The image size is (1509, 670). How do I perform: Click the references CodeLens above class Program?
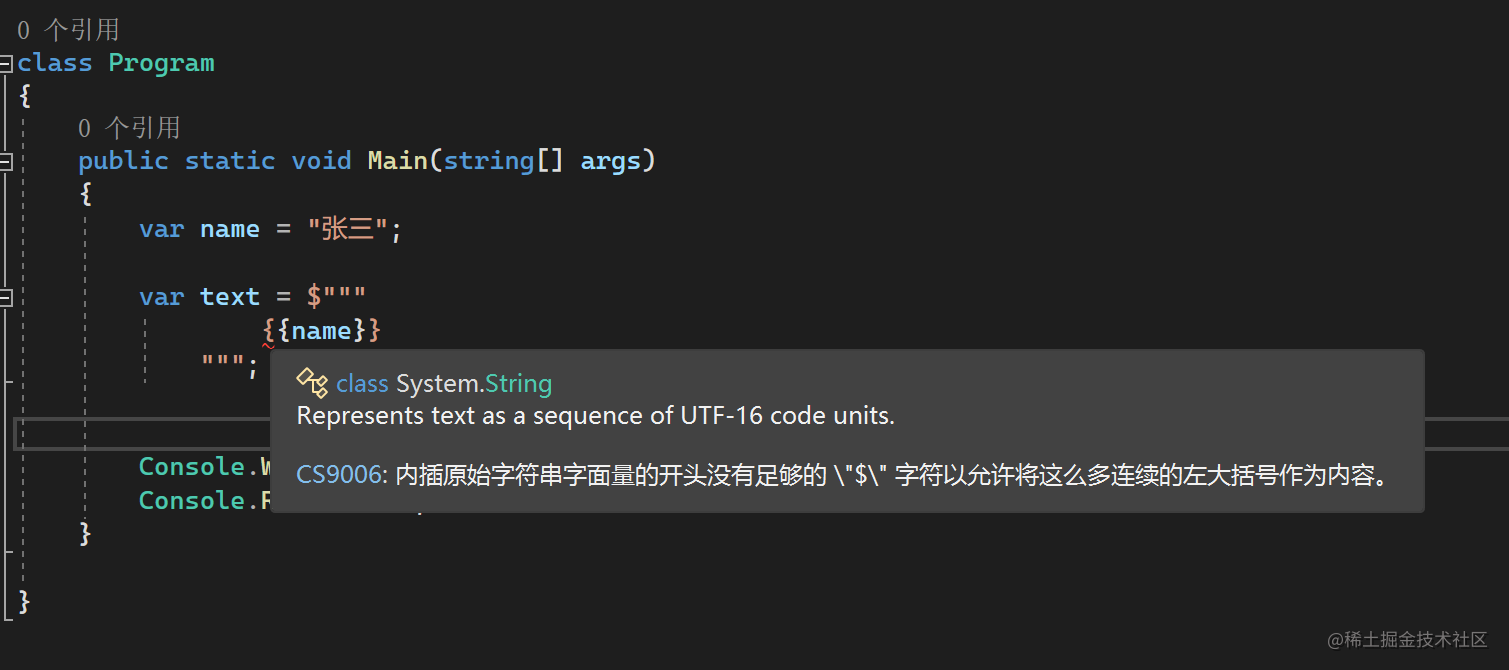68,30
